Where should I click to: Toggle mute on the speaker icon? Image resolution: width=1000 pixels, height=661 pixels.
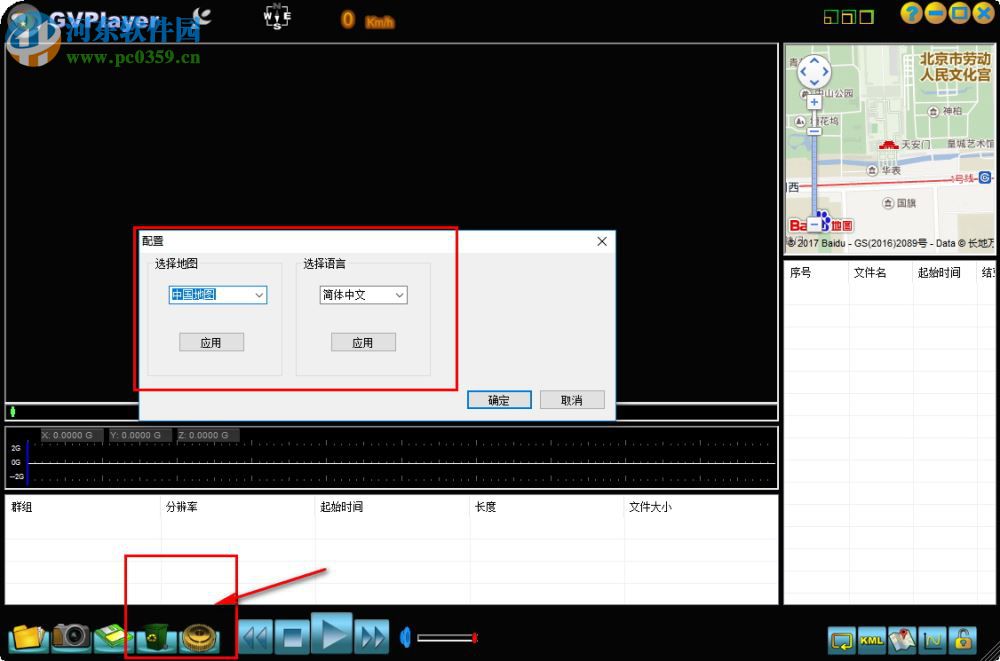404,635
